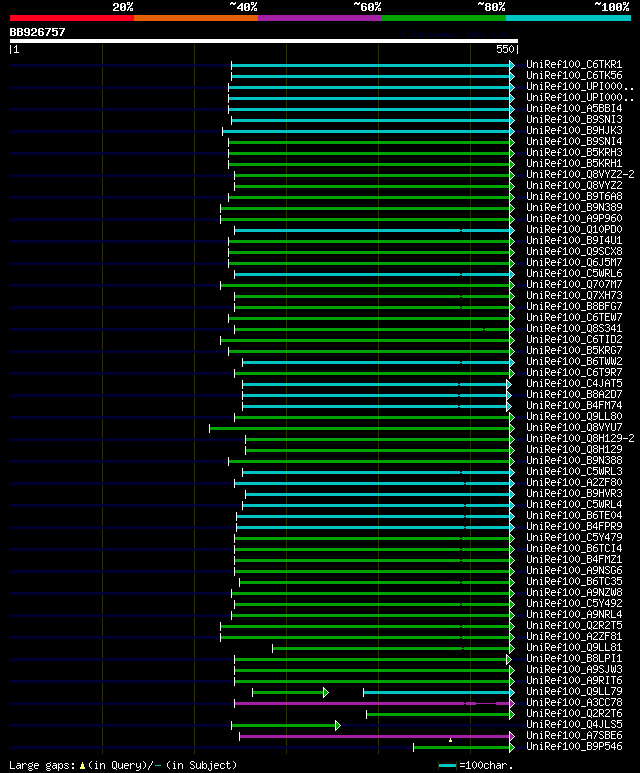640x773 pixels.
Task: Click the green alignment bar for UniRef100_B9P546
Action: pos(462,747)
